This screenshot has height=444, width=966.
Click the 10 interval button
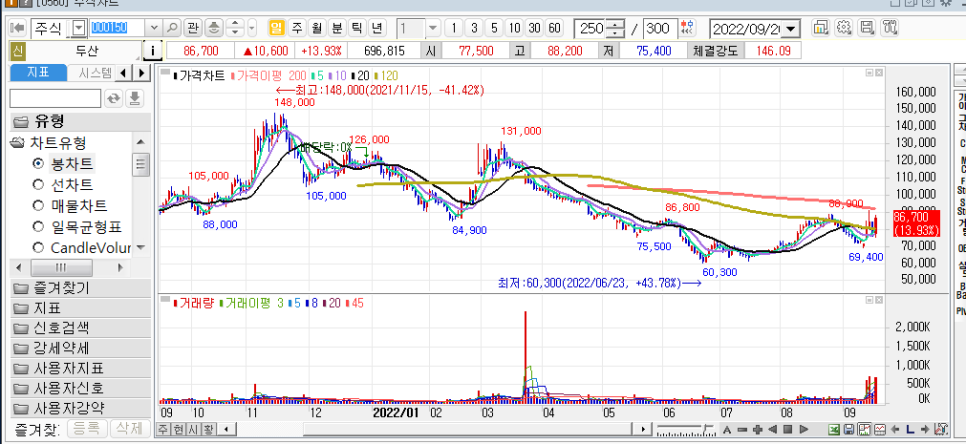click(515, 28)
